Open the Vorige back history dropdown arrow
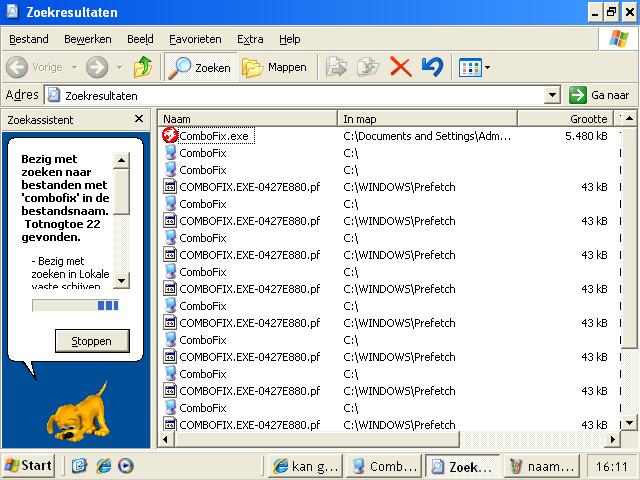Viewport: 640px width, 480px height. 74,67
